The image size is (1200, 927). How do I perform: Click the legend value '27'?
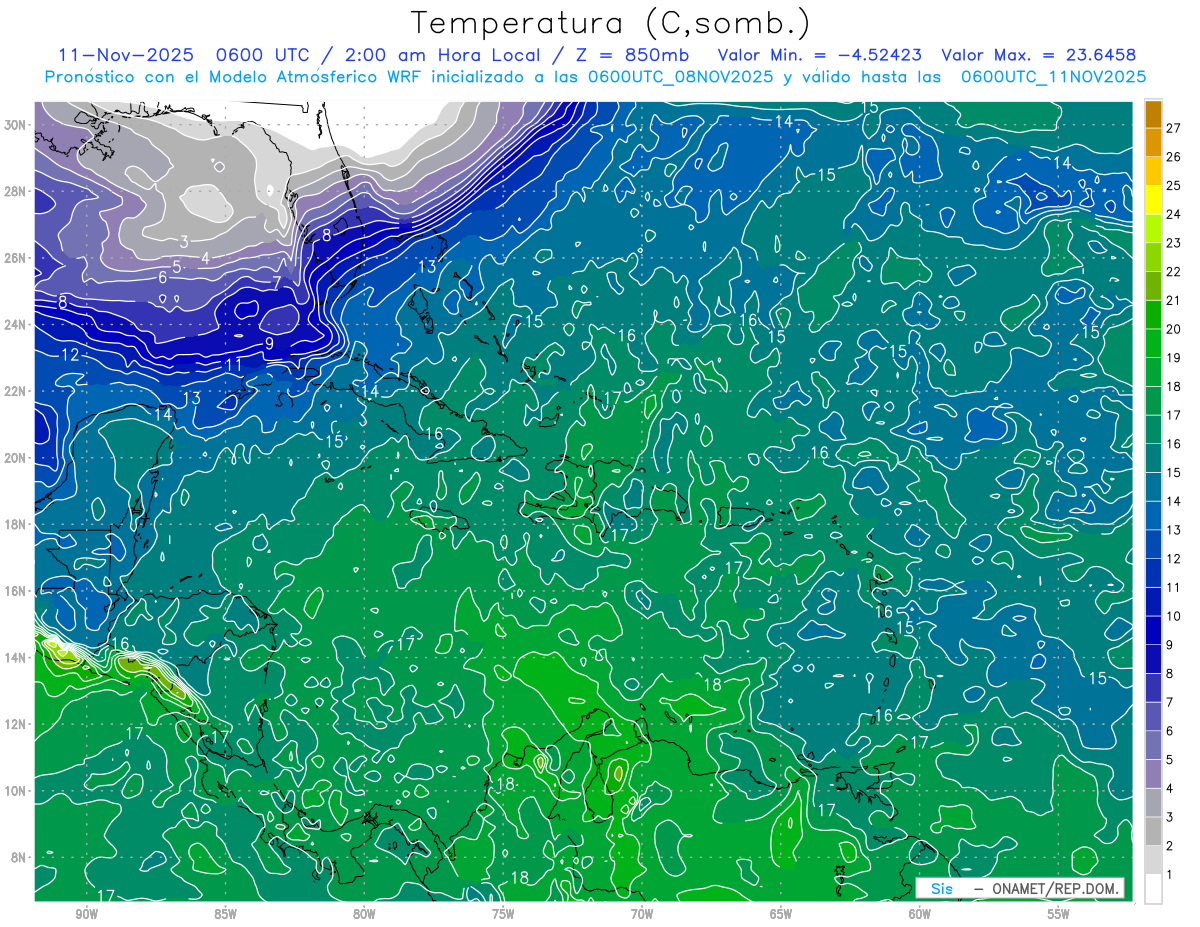[1174, 128]
